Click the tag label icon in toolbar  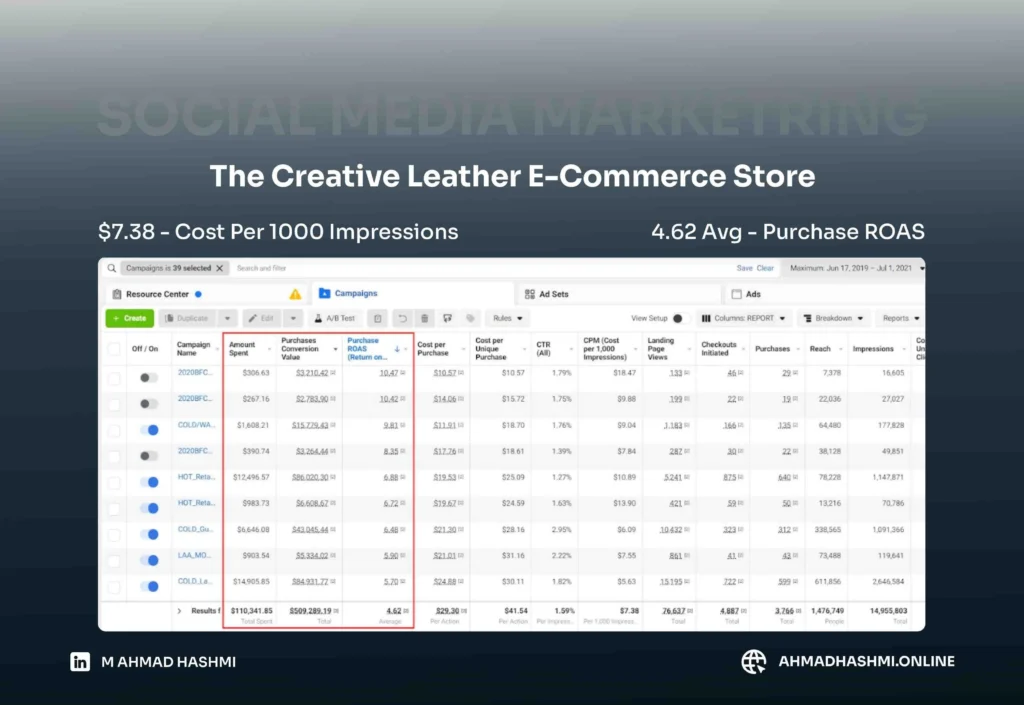[470, 318]
